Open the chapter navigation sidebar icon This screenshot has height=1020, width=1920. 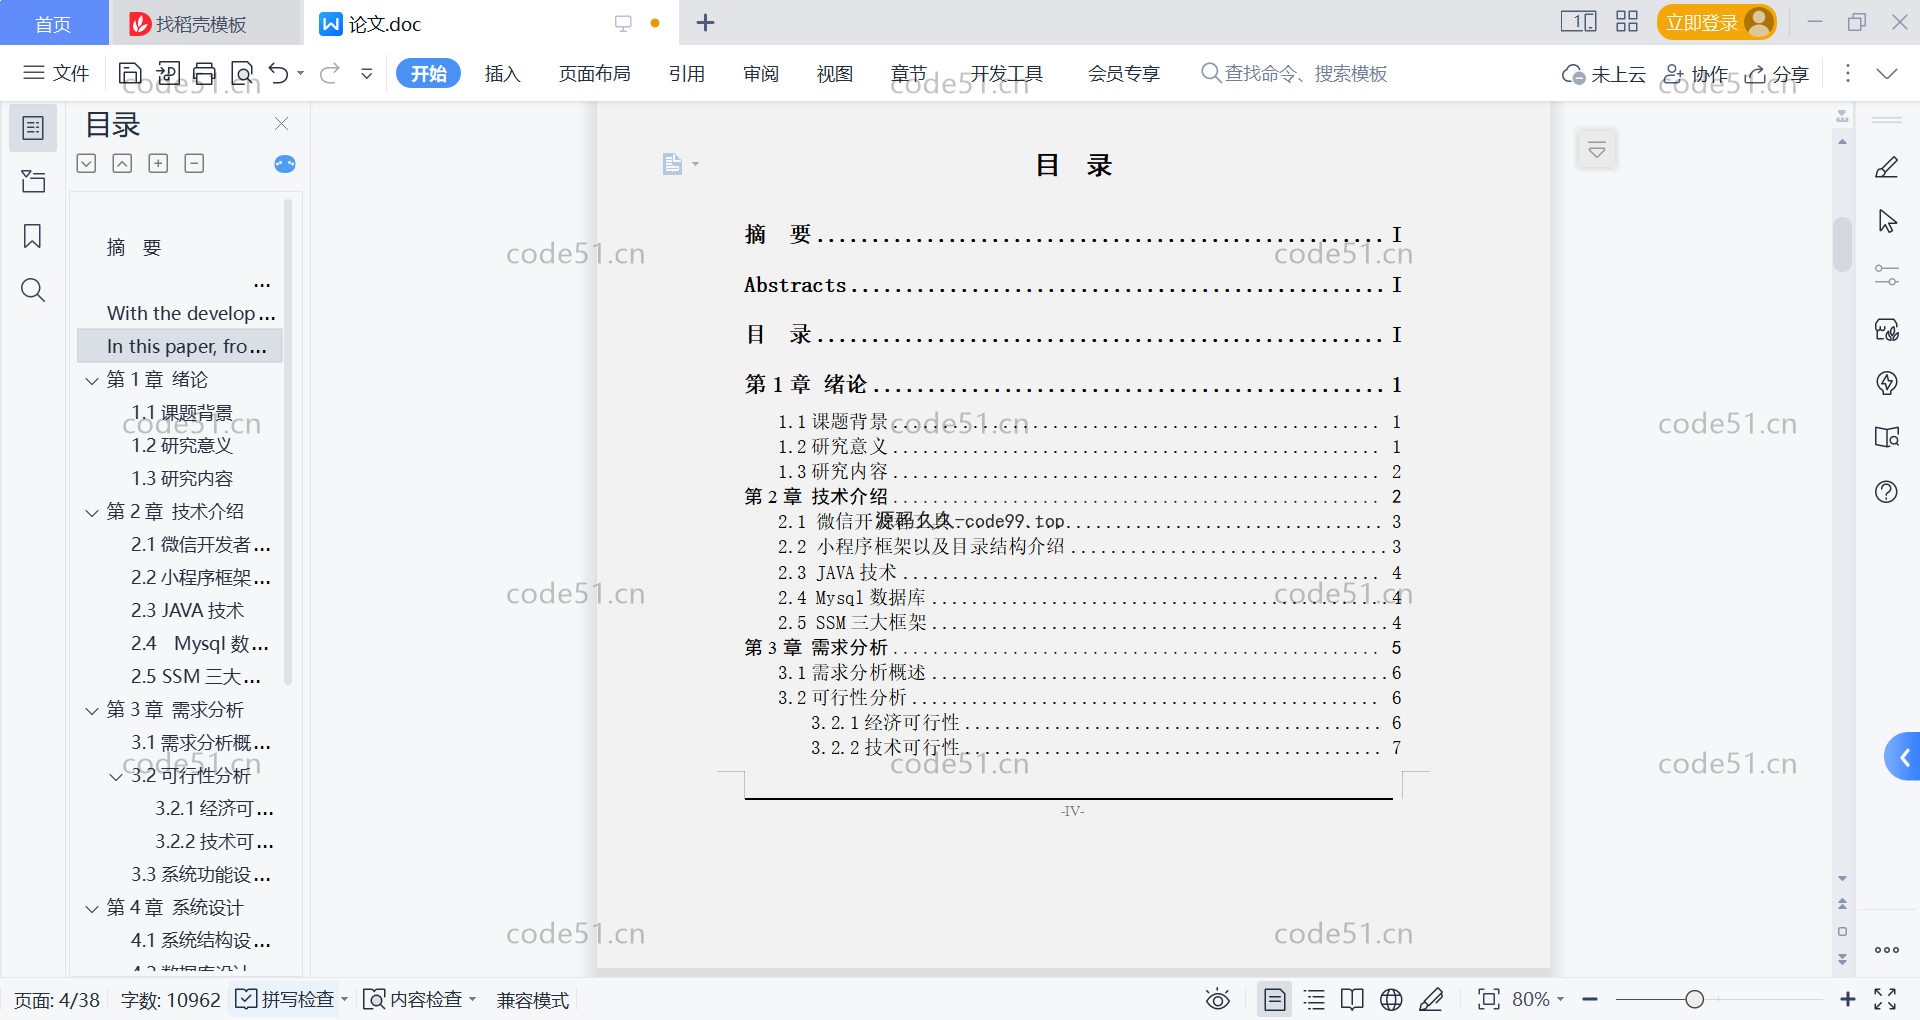click(x=33, y=181)
